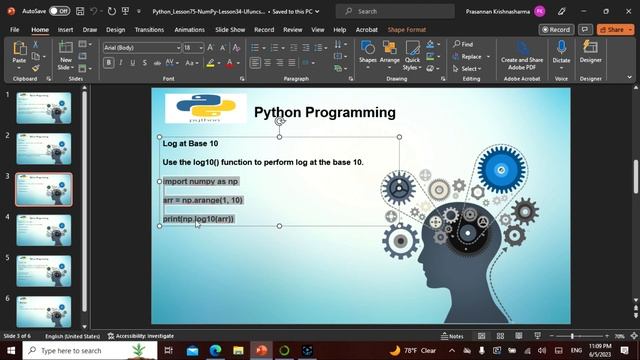640x360 pixels.
Task: Collapse the ribbon chevron
Action: click(629, 77)
